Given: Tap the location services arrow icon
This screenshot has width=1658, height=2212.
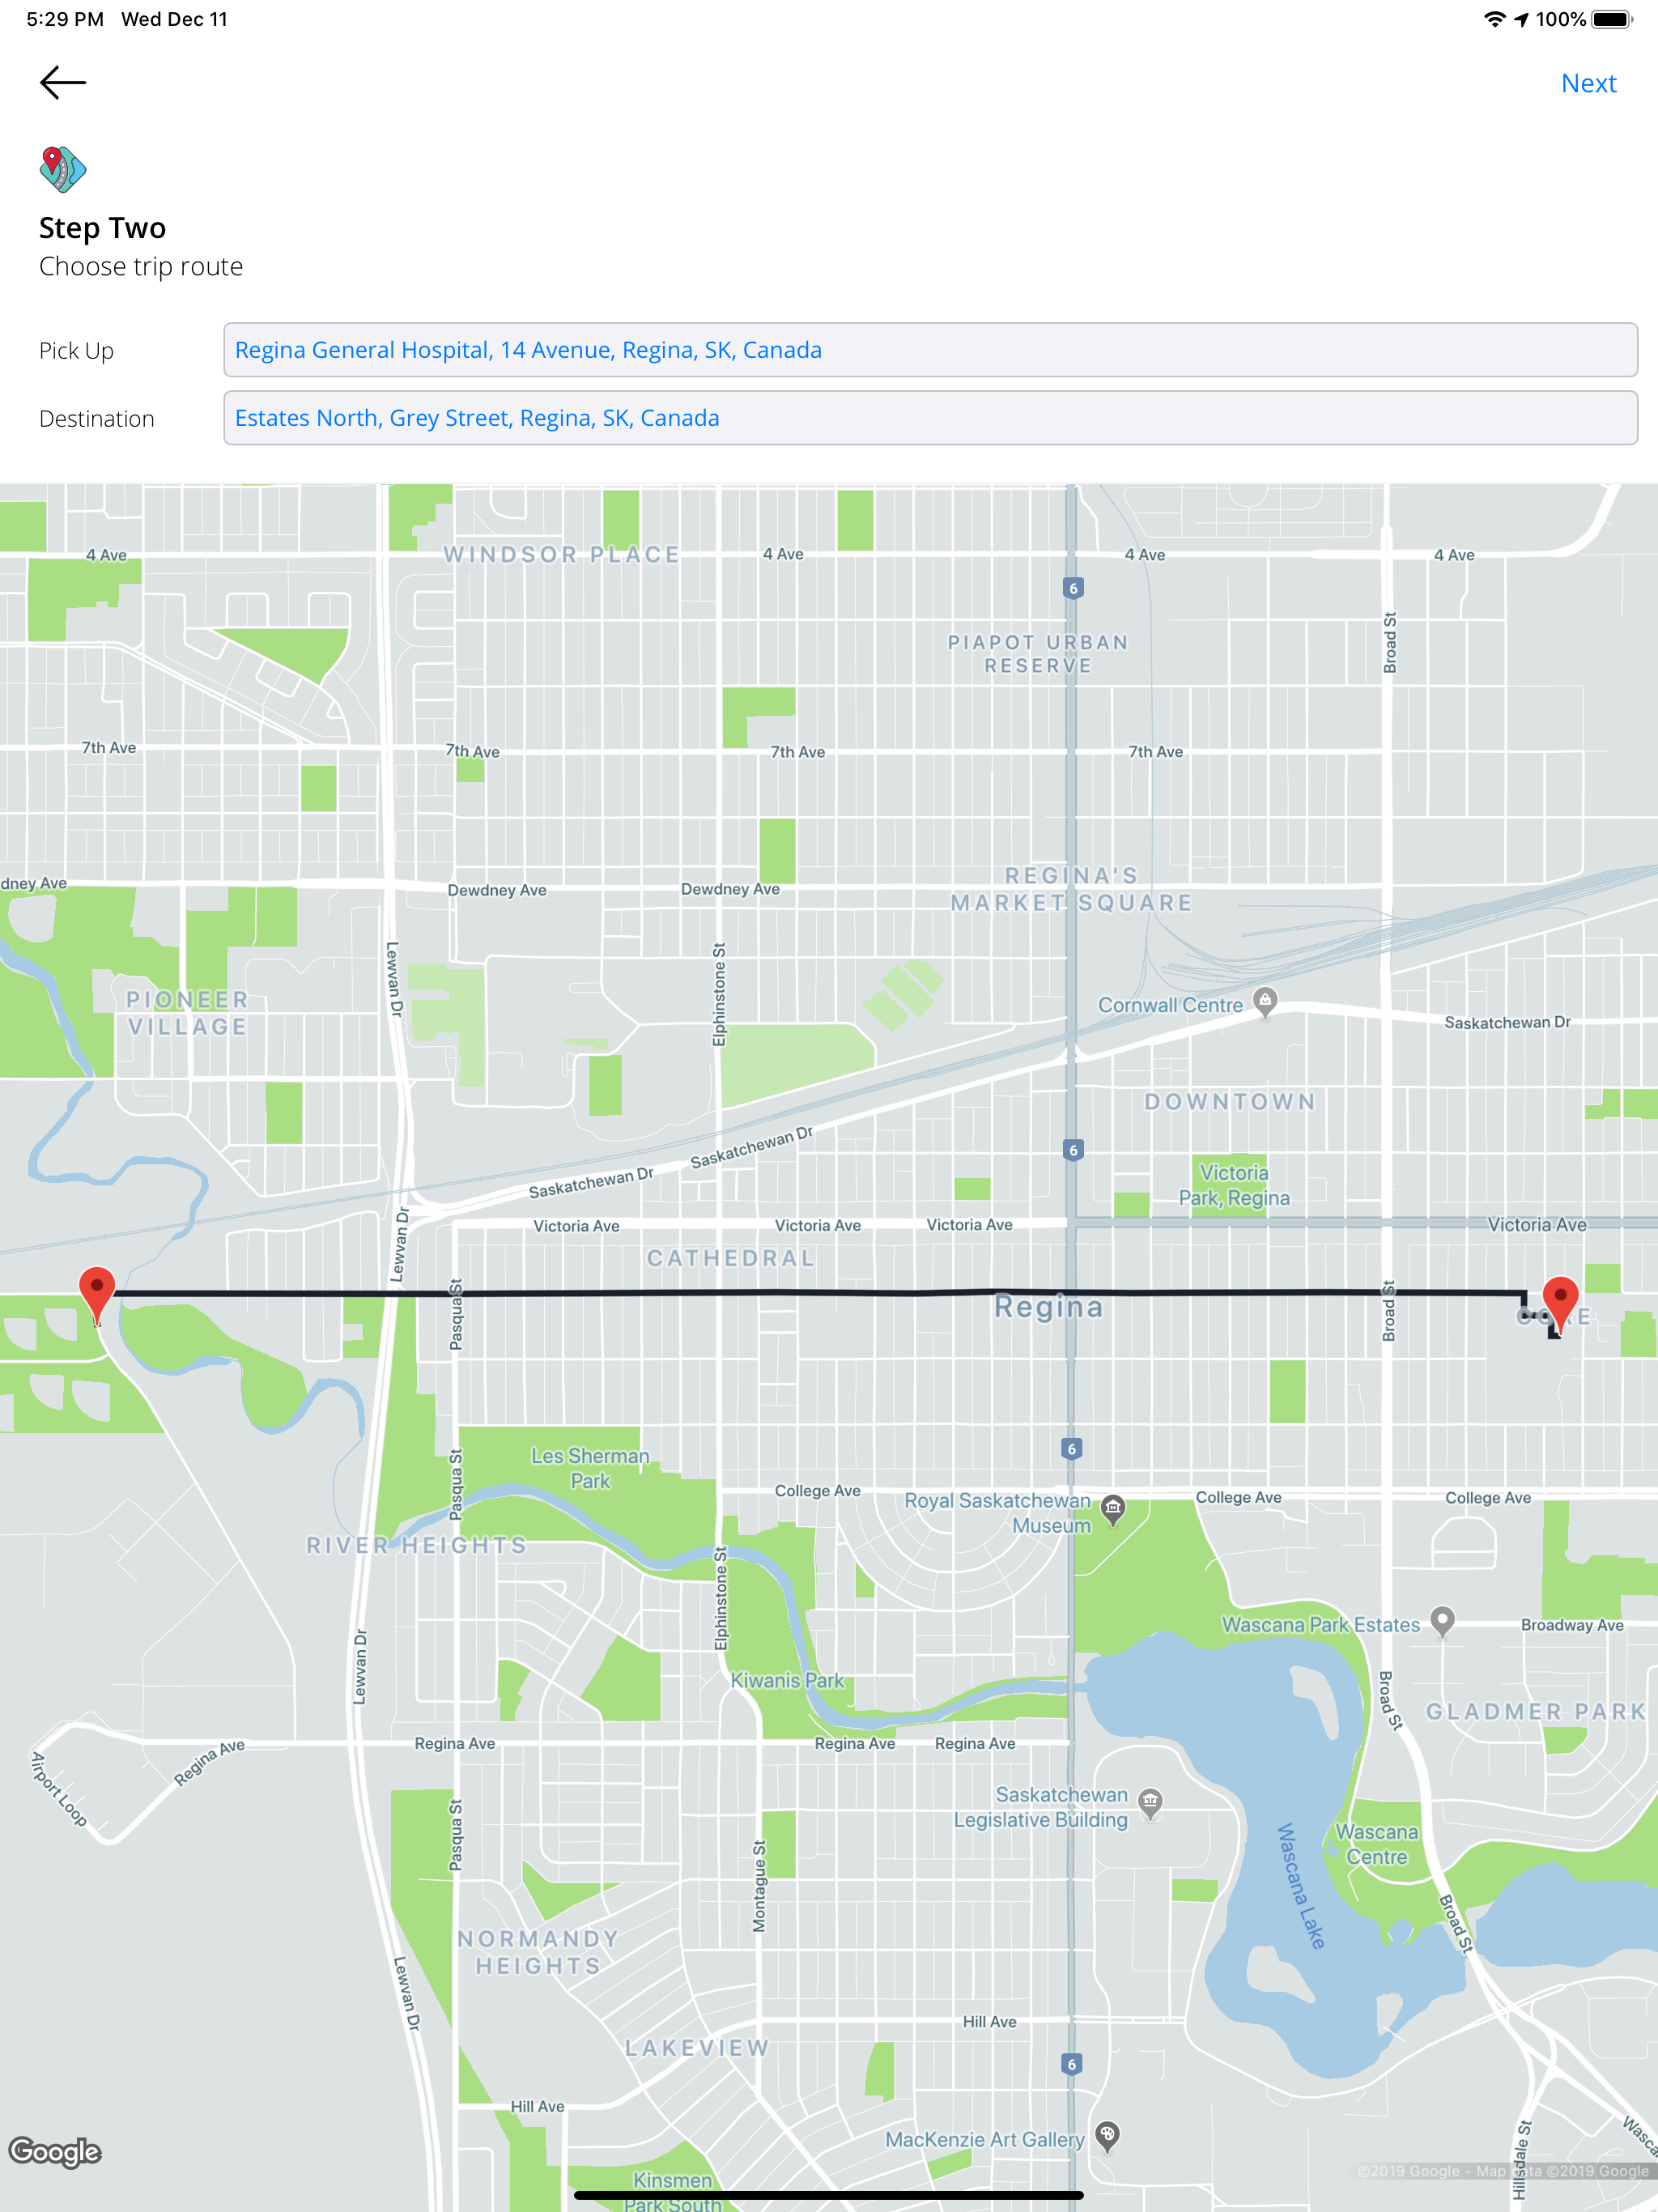Looking at the screenshot, I should coord(1521,19).
